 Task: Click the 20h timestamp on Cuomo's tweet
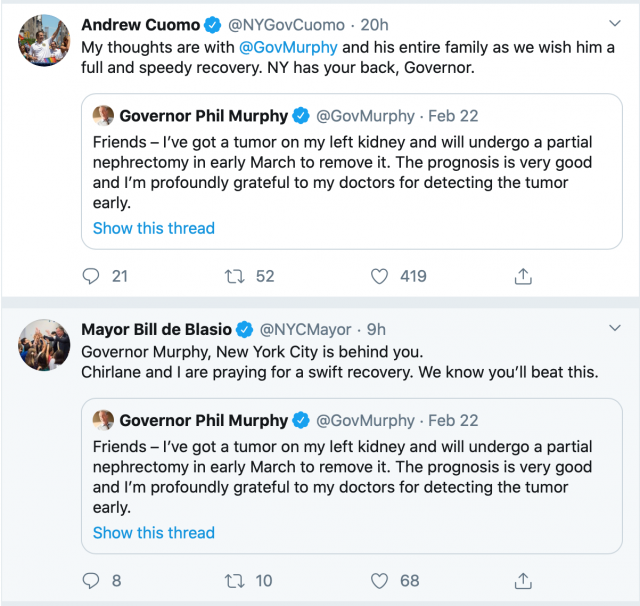click(373, 24)
